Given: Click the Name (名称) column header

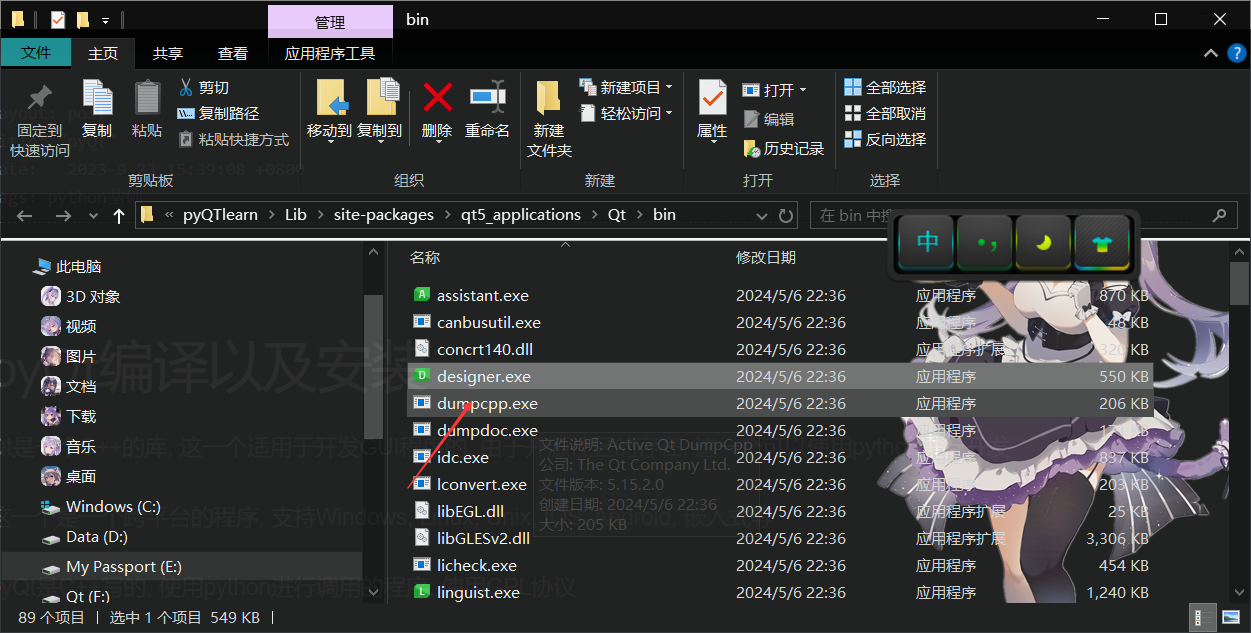Looking at the screenshot, I should point(425,257).
